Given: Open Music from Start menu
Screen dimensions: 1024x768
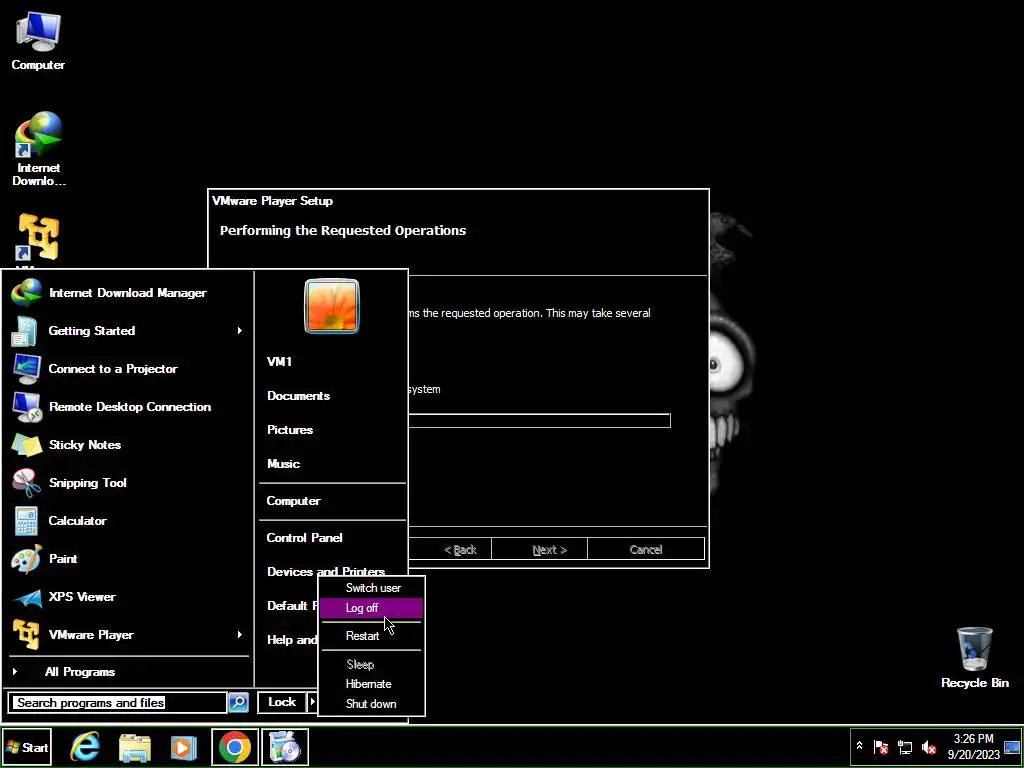Looking at the screenshot, I should tap(283, 464).
